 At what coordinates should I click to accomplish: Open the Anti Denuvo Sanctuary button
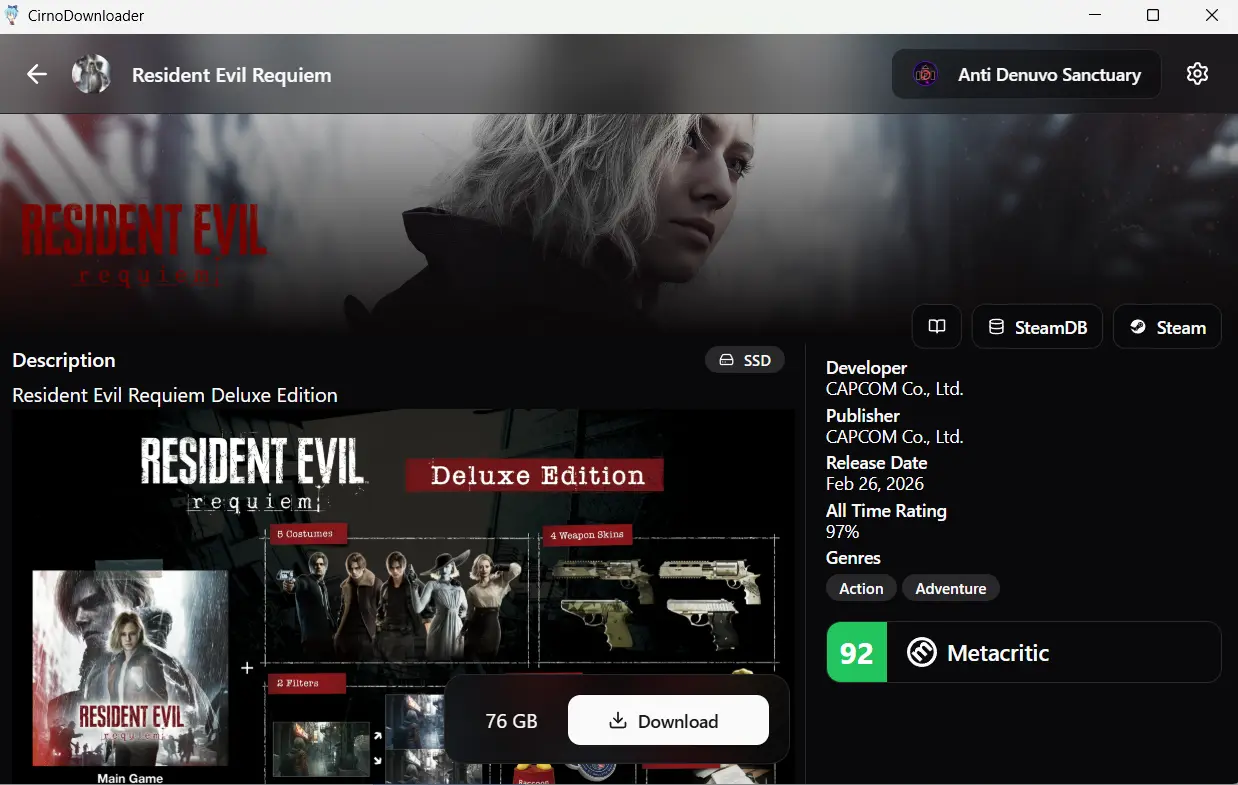click(x=1026, y=74)
